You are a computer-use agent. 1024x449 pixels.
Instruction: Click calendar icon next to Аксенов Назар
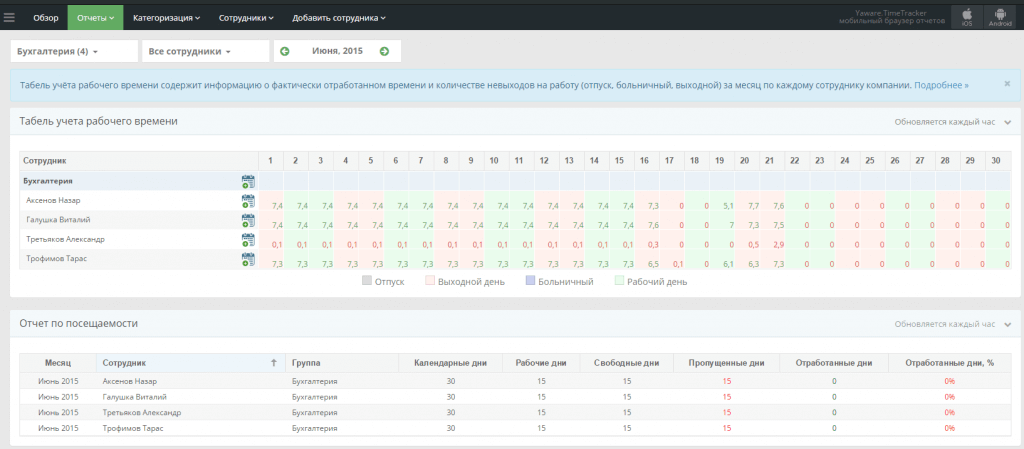pyautogui.click(x=248, y=201)
